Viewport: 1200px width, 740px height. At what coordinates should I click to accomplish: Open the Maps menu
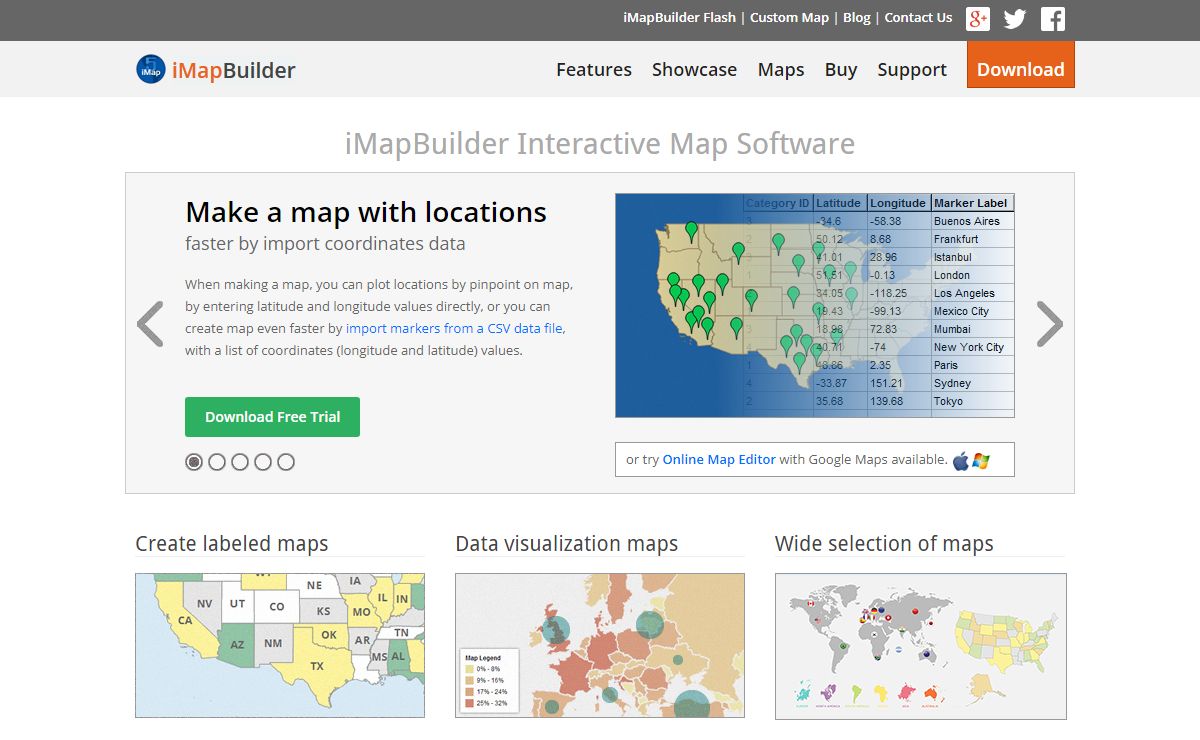coord(781,70)
